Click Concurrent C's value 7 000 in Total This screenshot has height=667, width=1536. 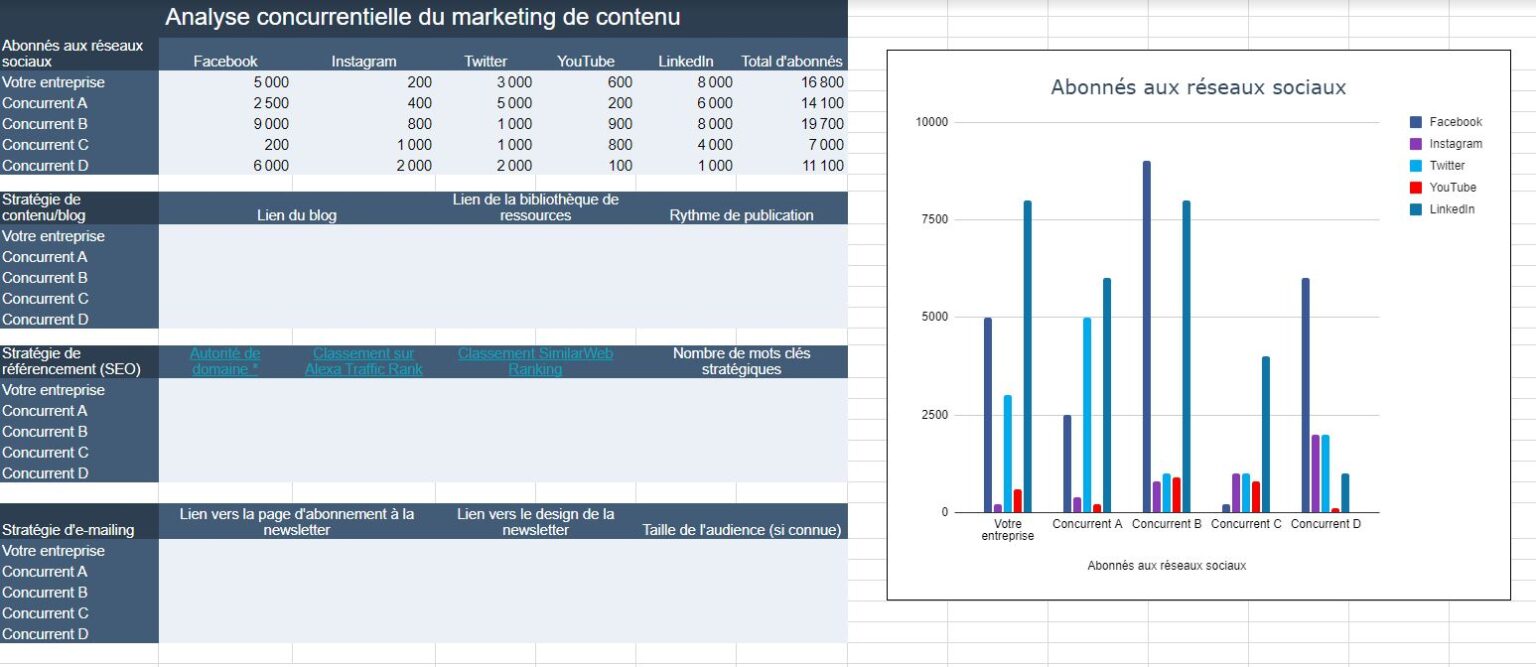pyautogui.click(x=823, y=144)
